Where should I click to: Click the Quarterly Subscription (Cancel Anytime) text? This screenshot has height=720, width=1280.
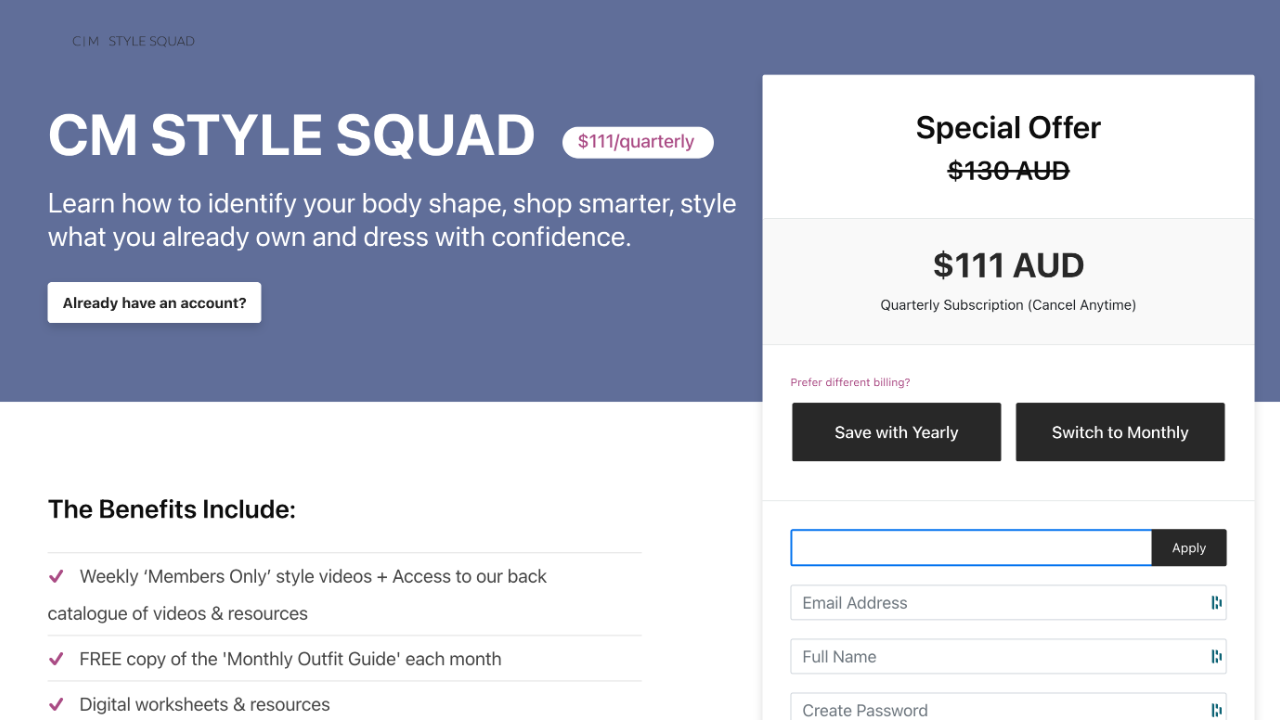point(1008,305)
